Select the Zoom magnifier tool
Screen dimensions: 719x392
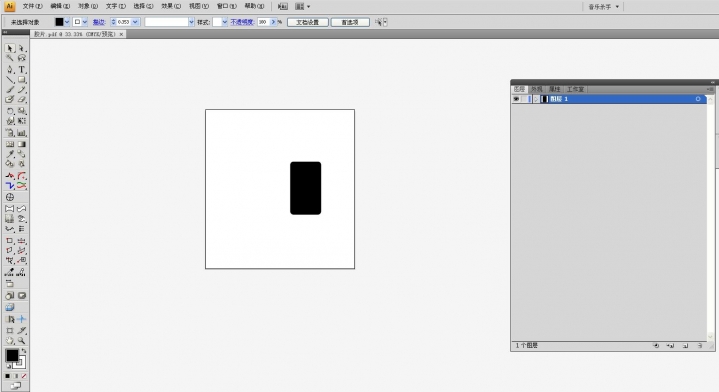pos(22,341)
